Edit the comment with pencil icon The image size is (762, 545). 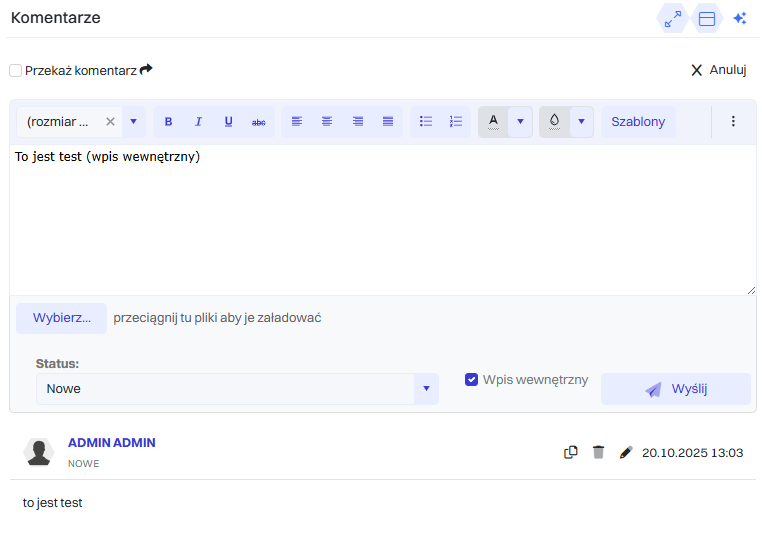tap(626, 452)
